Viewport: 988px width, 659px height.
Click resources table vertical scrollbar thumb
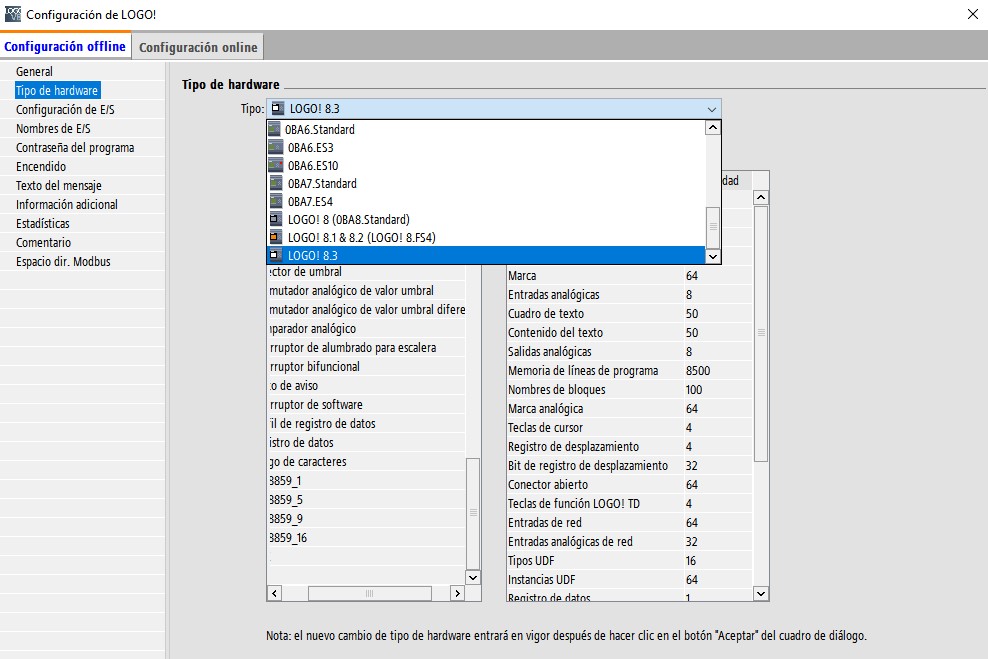click(x=761, y=333)
